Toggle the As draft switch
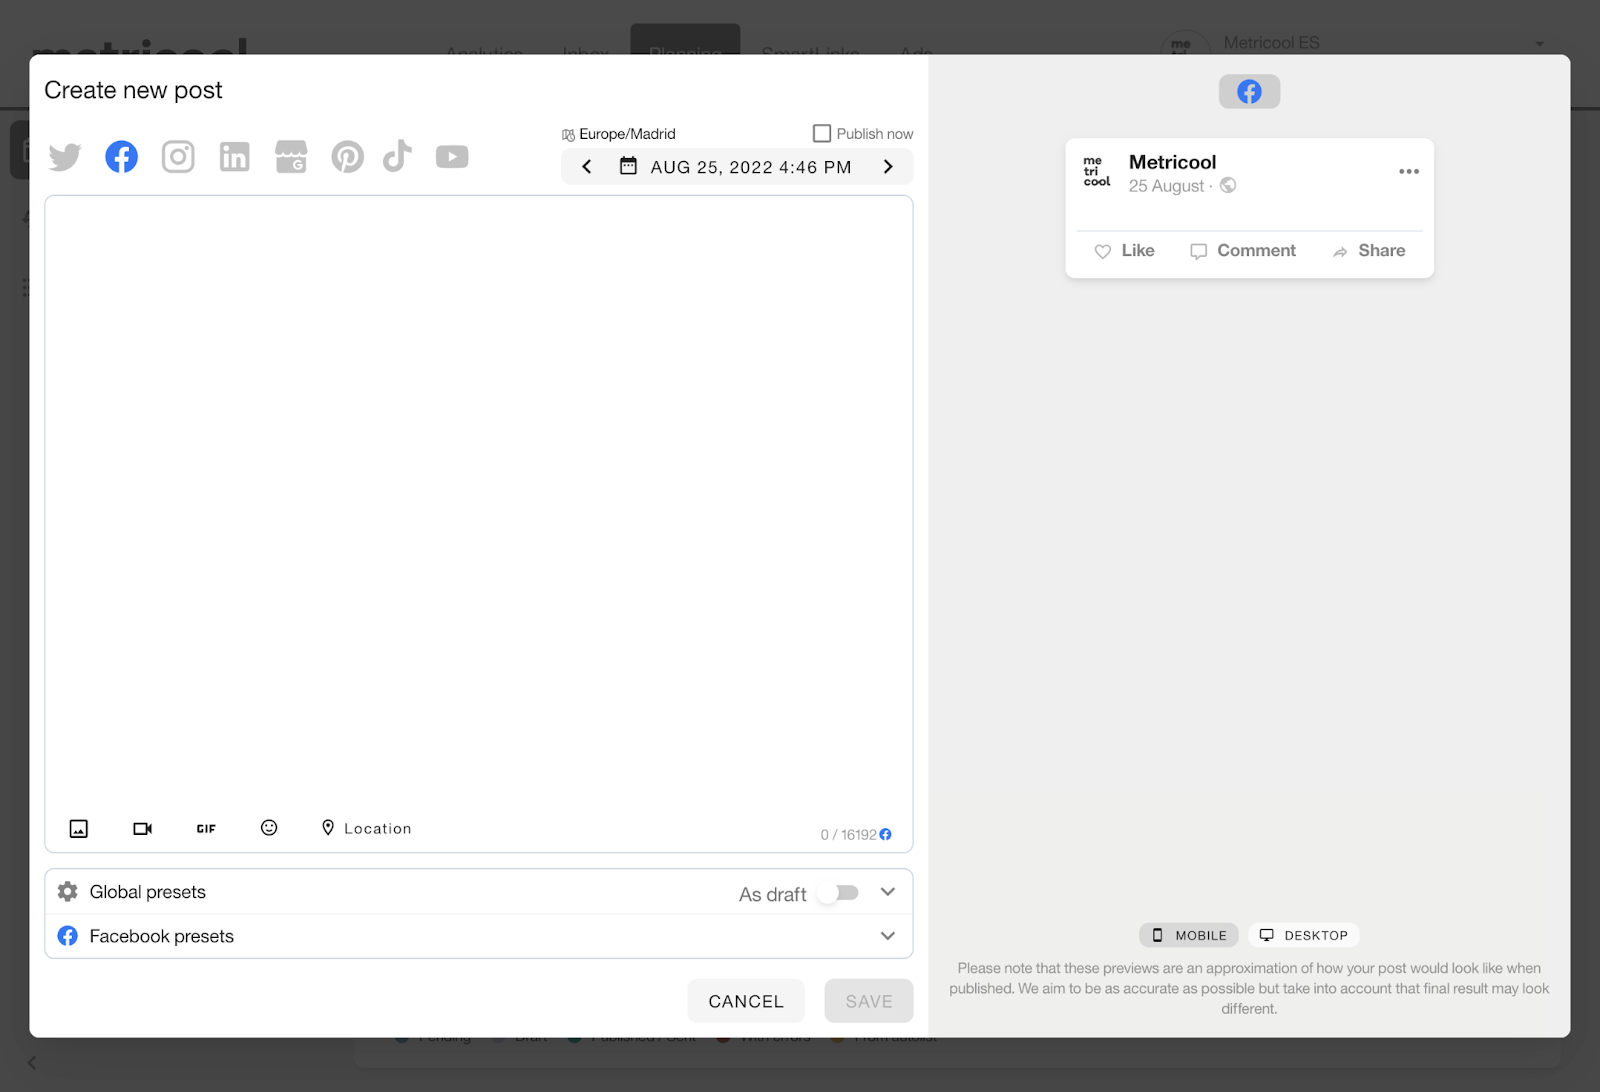This screenshot has height=1092, width=1600. (838, 893)
